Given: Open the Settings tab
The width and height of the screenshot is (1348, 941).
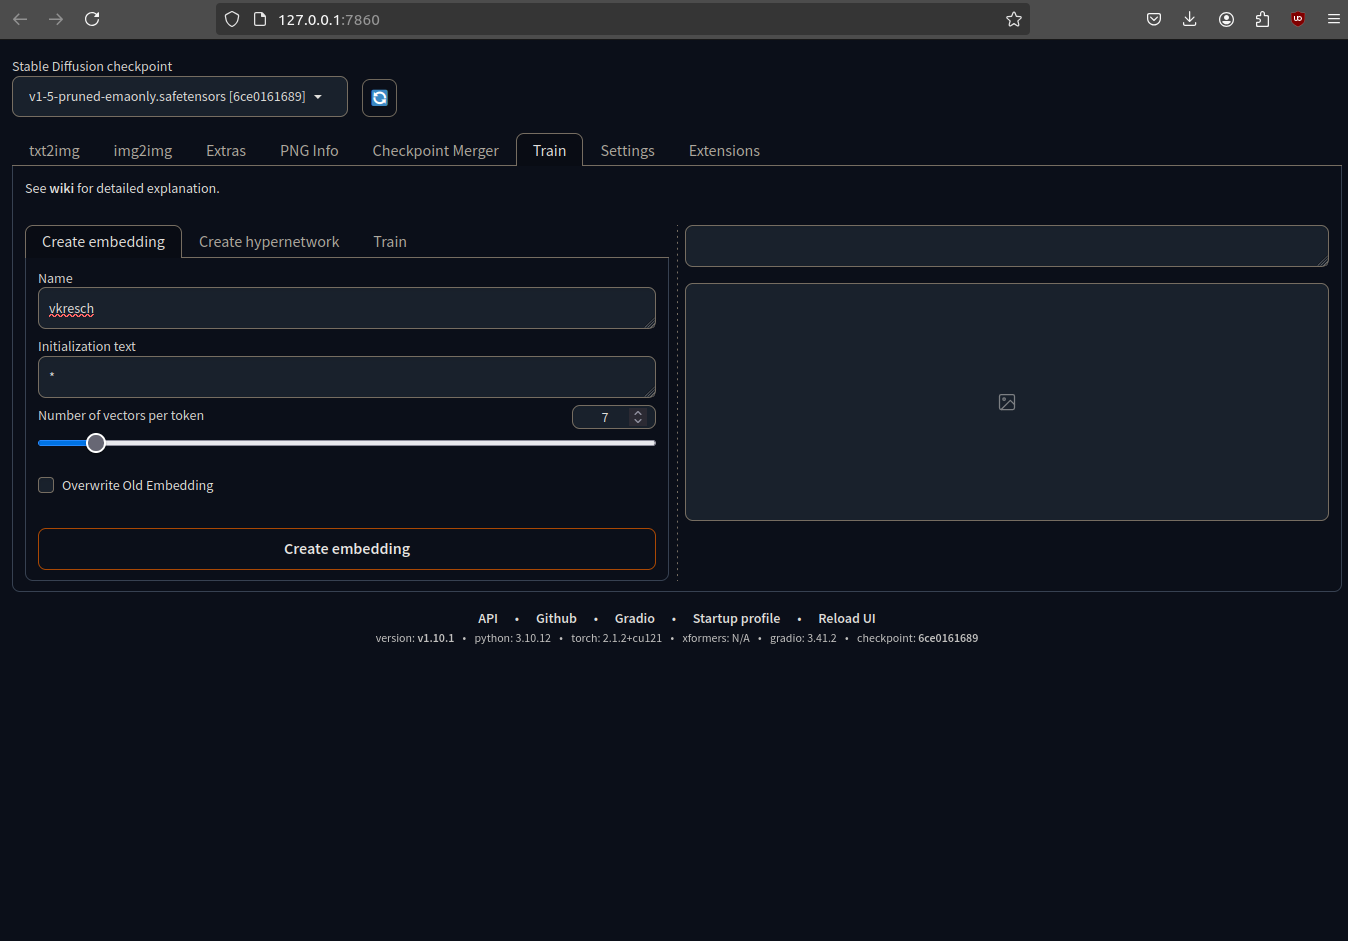Looking at the screenshot, I should (628, 151).
